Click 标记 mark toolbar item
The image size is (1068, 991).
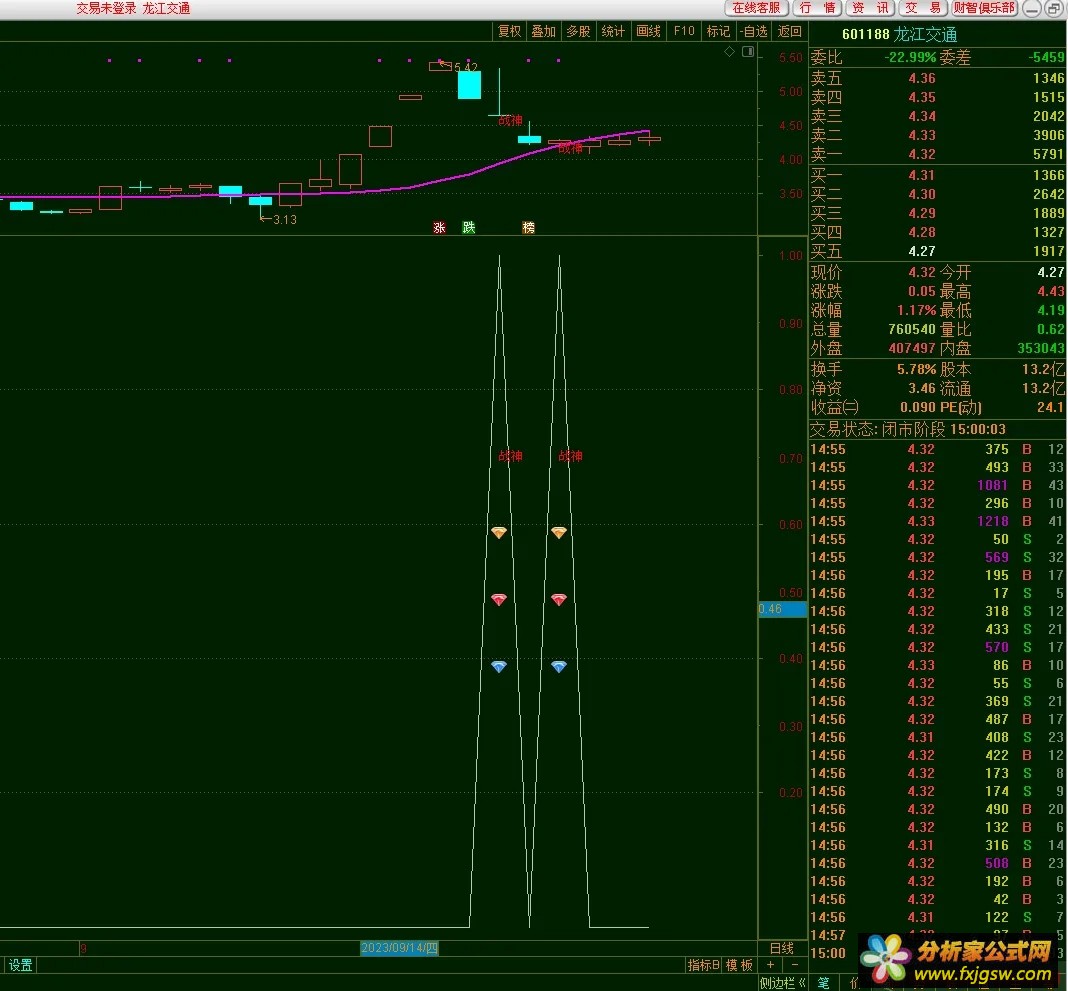[718, 31]
